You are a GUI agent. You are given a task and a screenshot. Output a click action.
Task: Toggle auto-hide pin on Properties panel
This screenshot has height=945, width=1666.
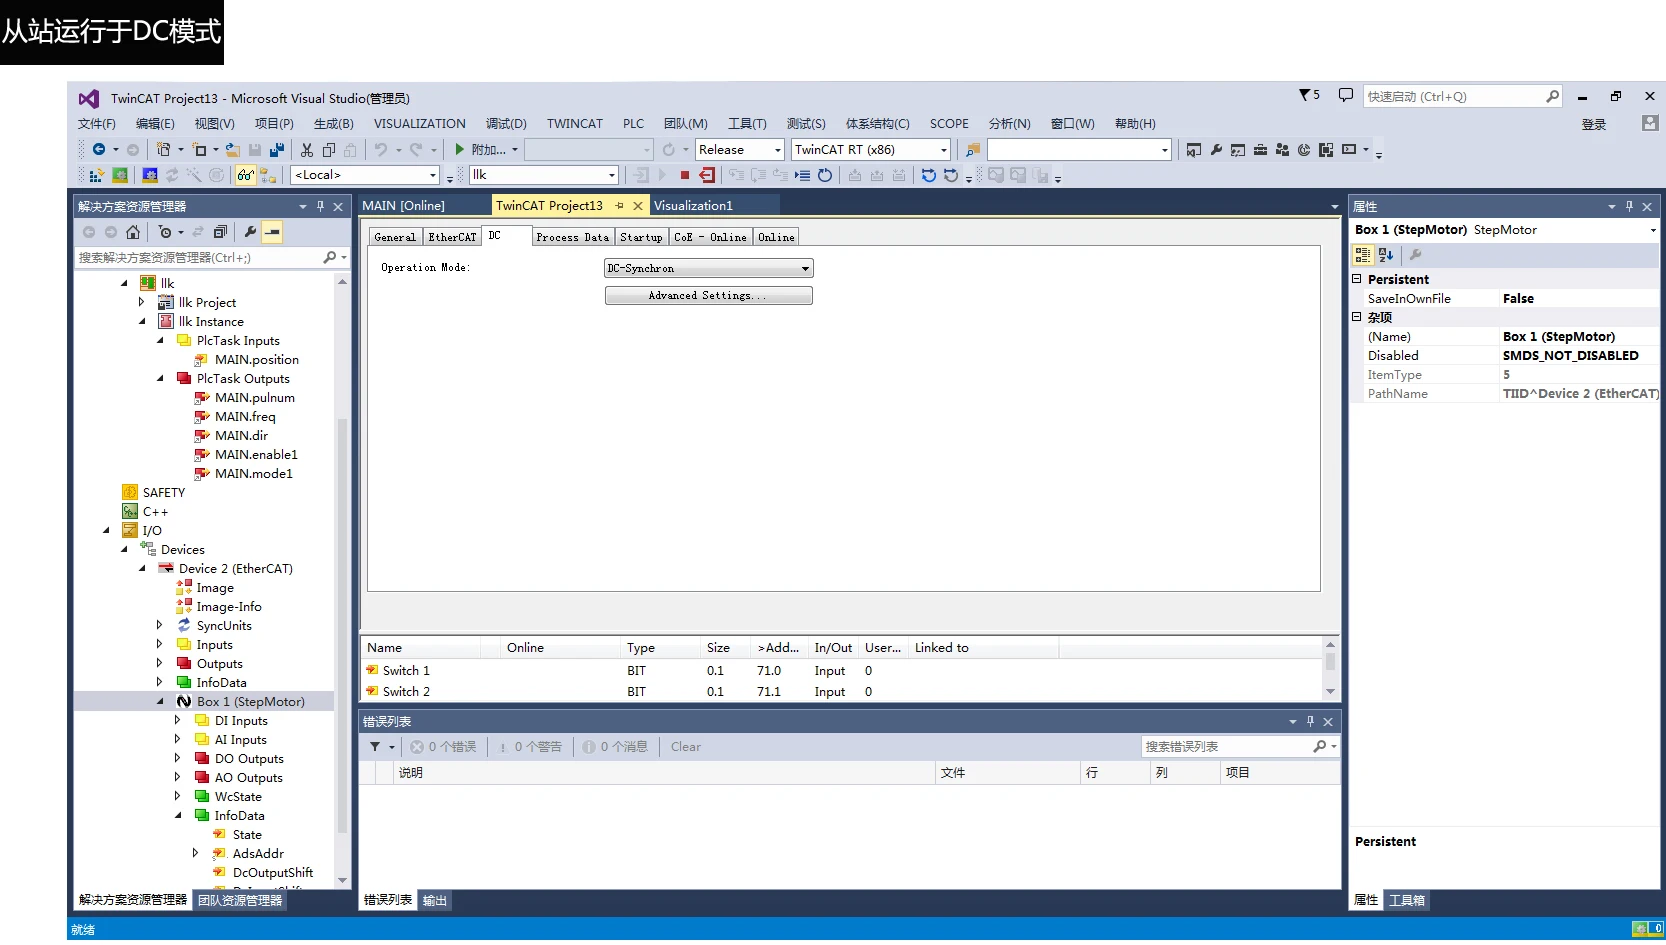1629,206
